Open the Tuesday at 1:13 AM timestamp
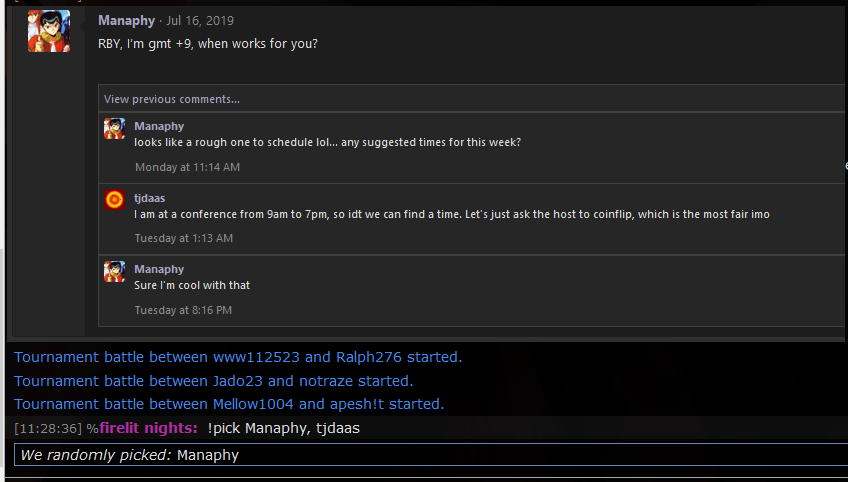 tap(184, 238)
